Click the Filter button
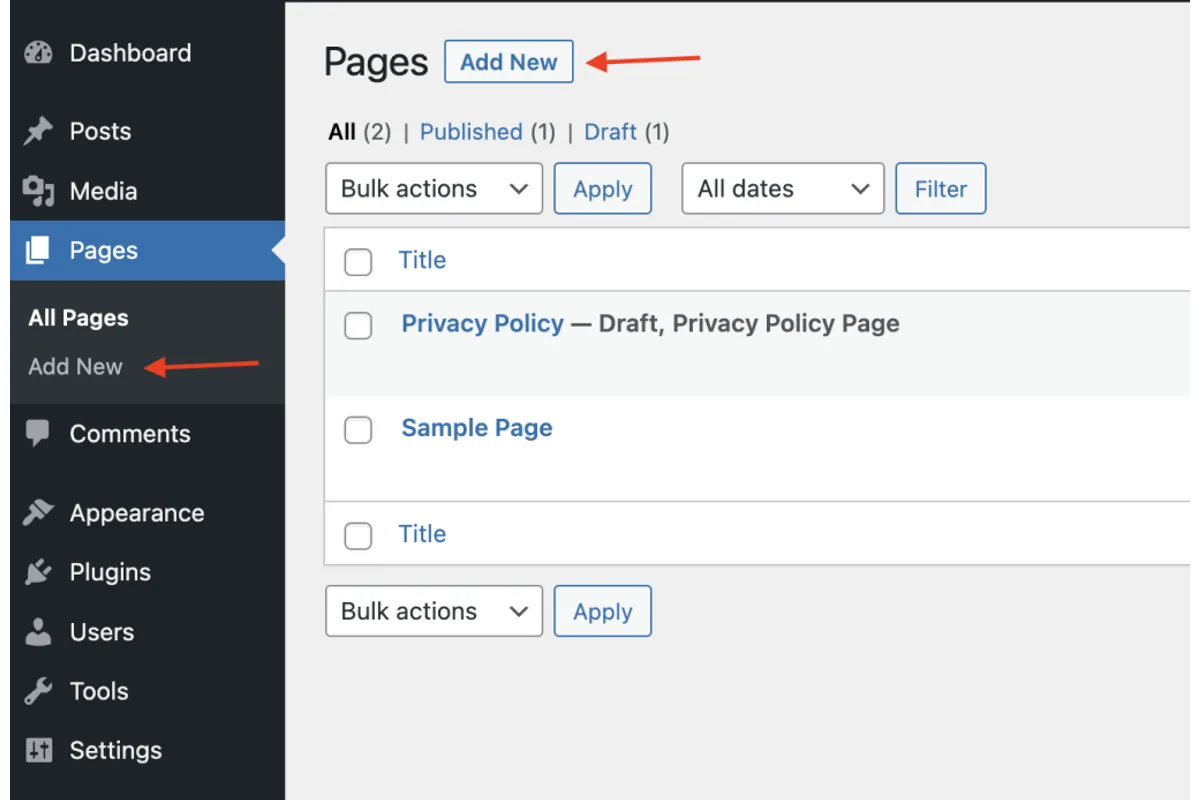 941,189
